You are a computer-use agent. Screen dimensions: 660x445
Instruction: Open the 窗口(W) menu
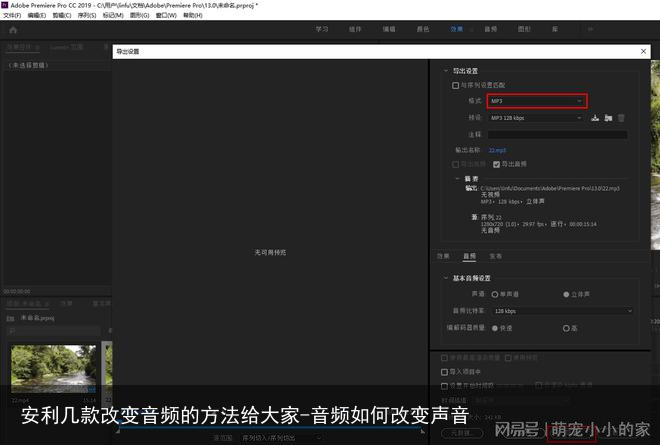(166, 15)
